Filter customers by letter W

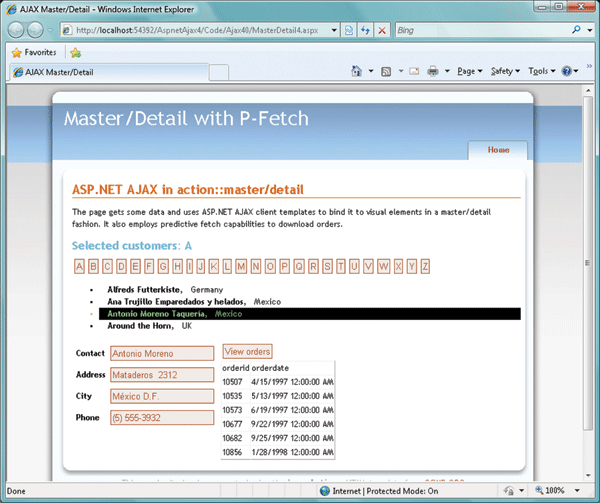383,266
